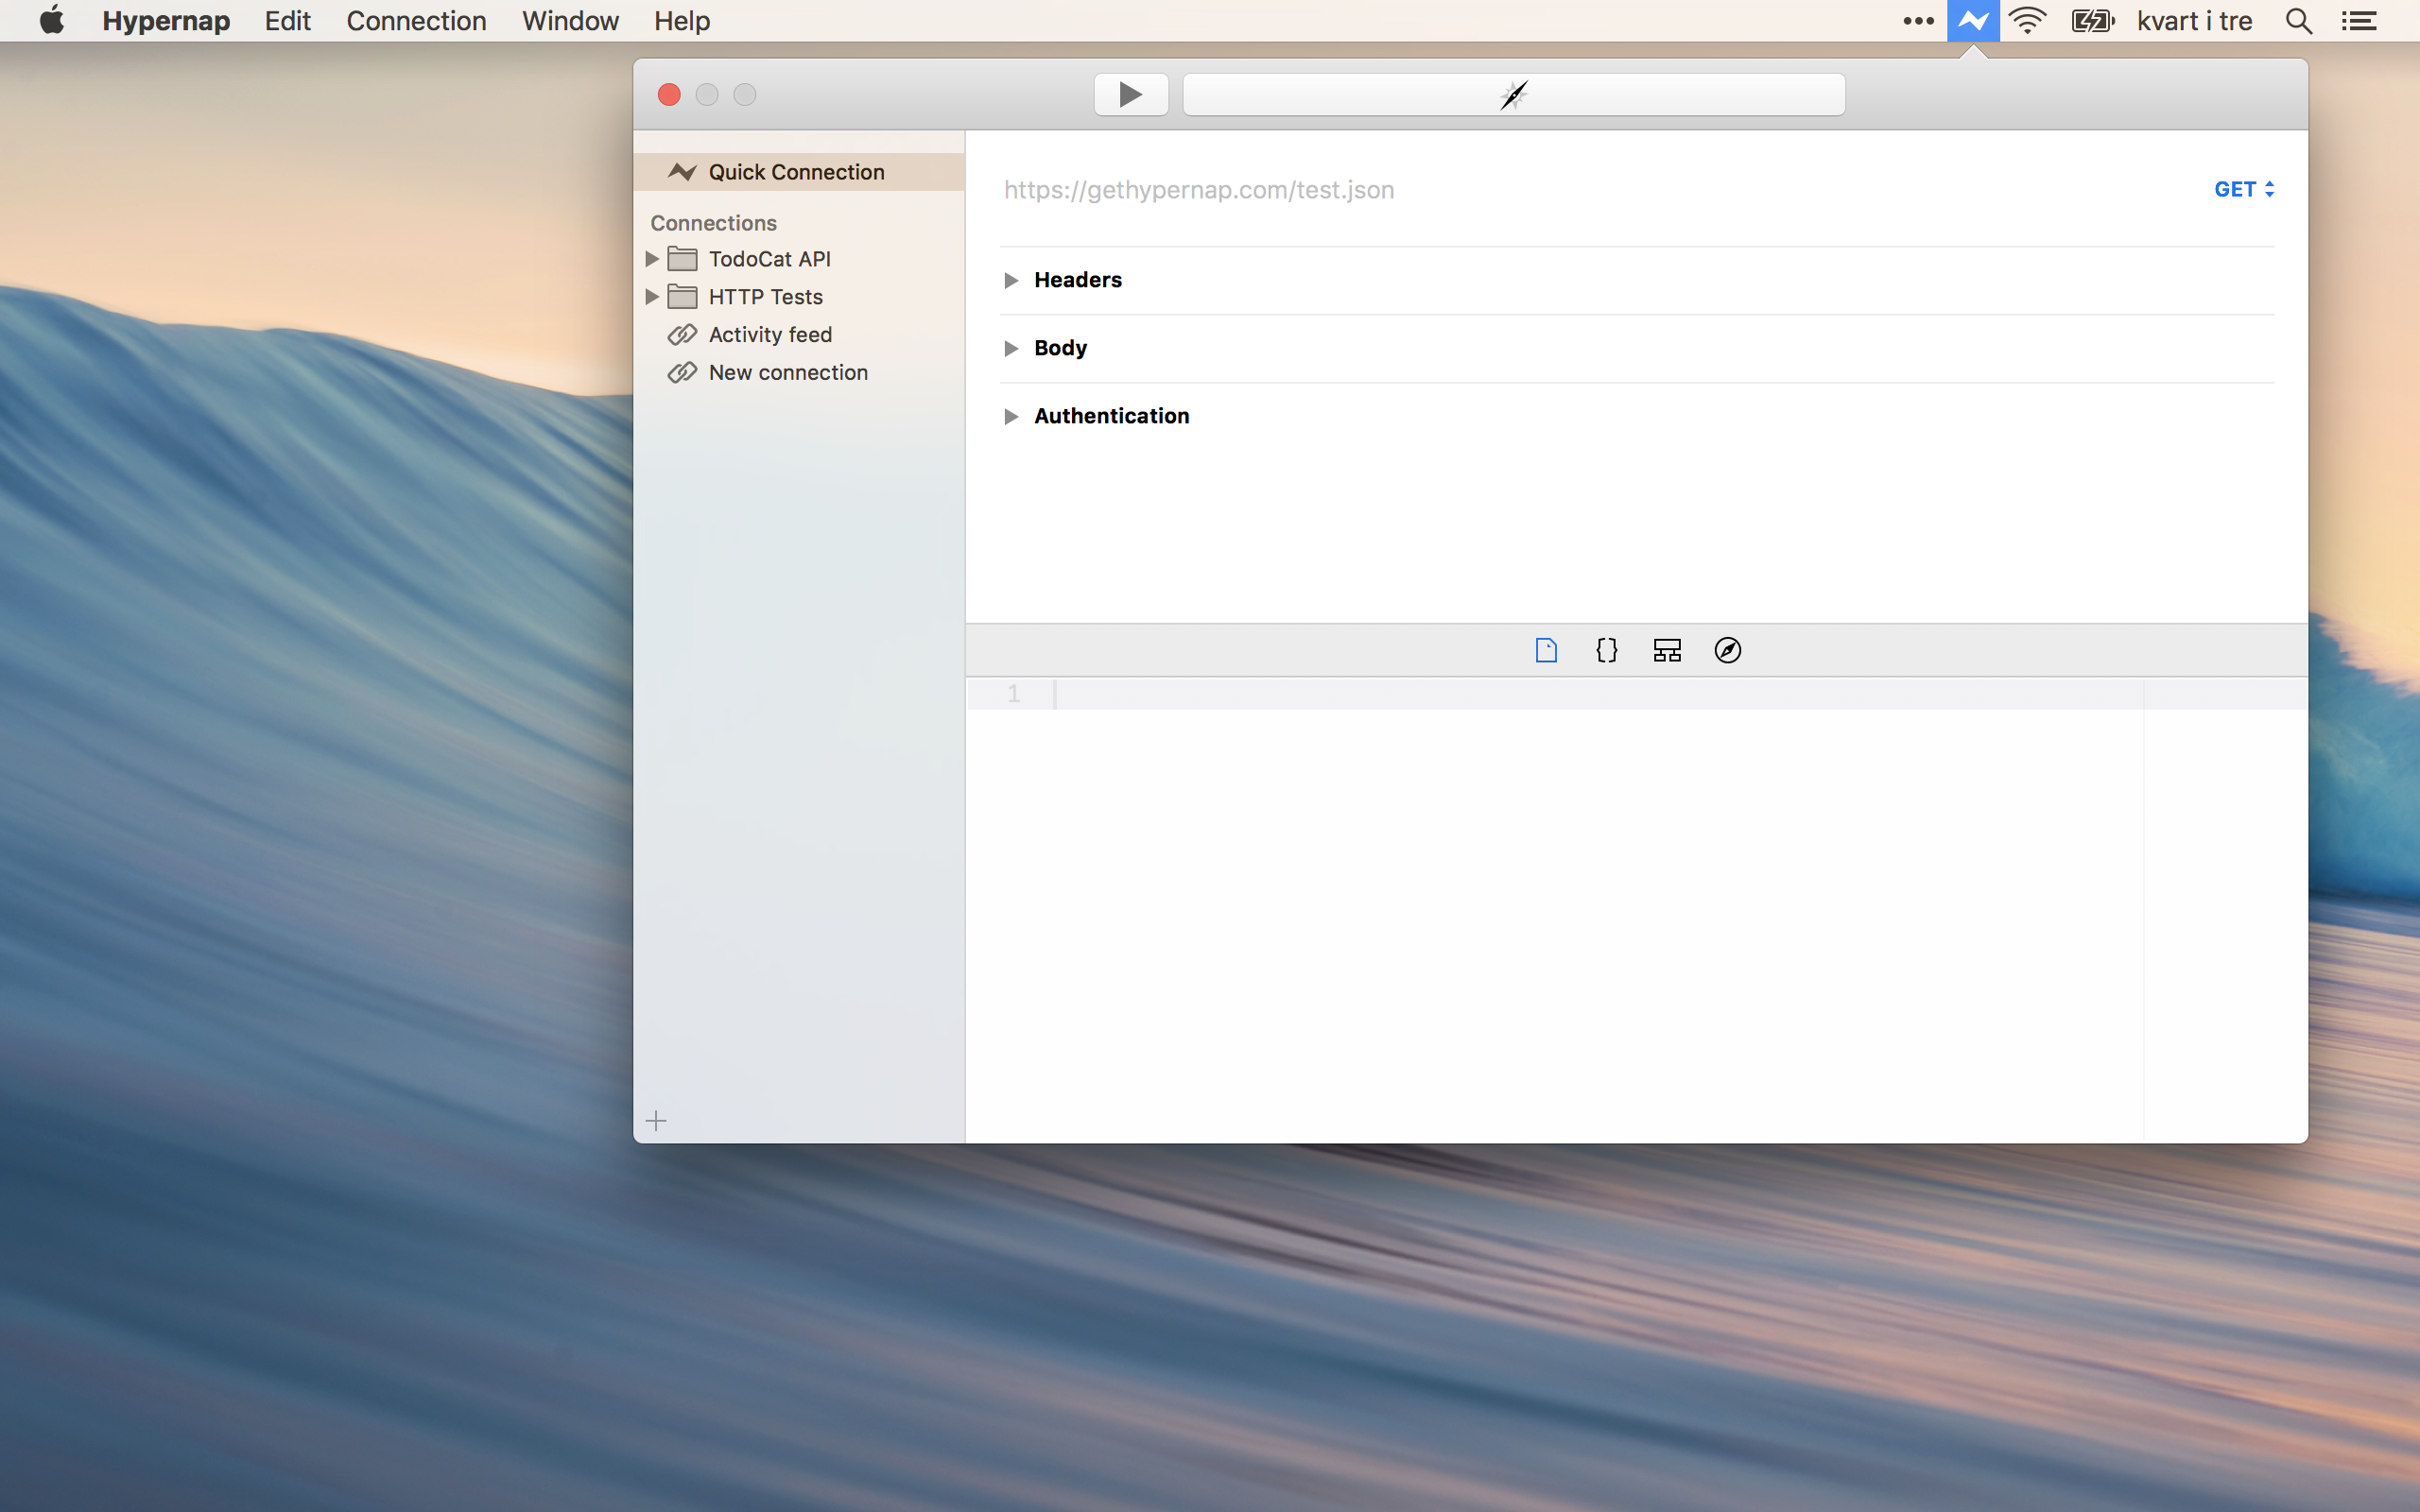Select Quick Connection in sidebar

pyautogui.click(x=795, y=172)
